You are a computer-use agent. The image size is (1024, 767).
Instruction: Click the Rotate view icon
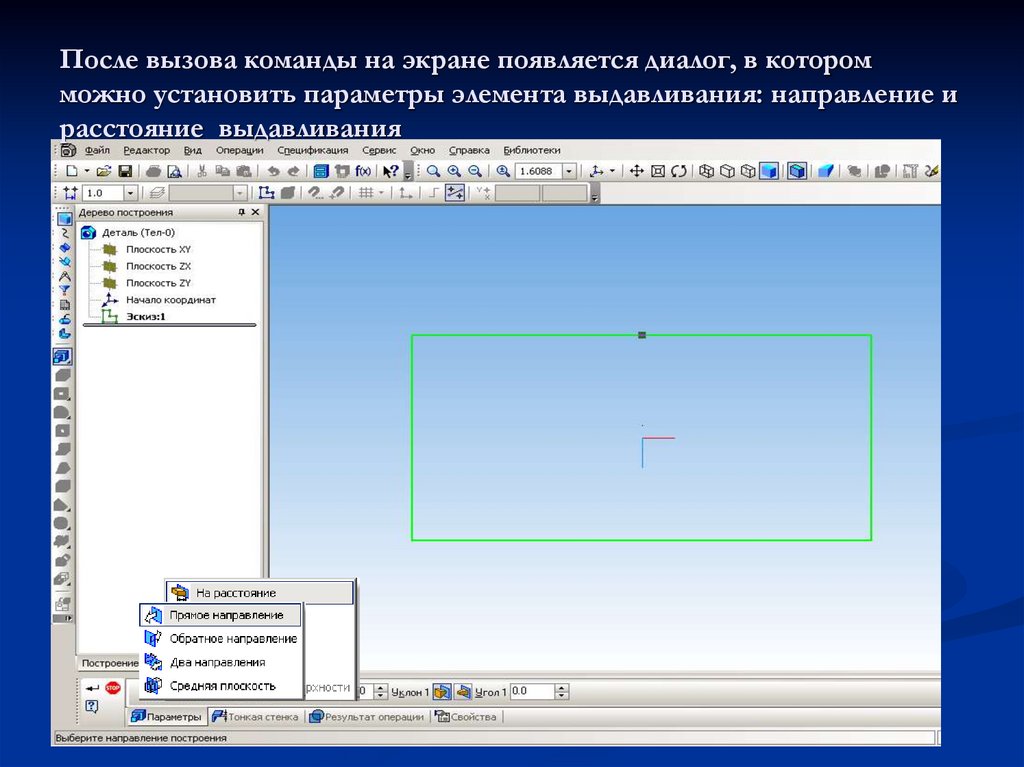pos(679,171)
